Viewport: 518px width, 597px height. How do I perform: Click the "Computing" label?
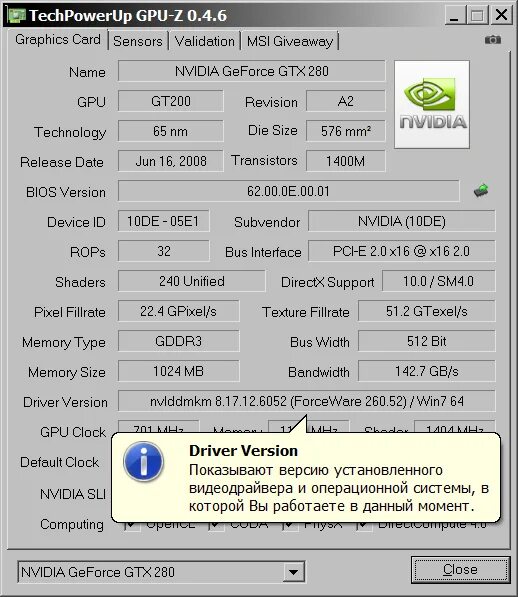click(72, 524)
